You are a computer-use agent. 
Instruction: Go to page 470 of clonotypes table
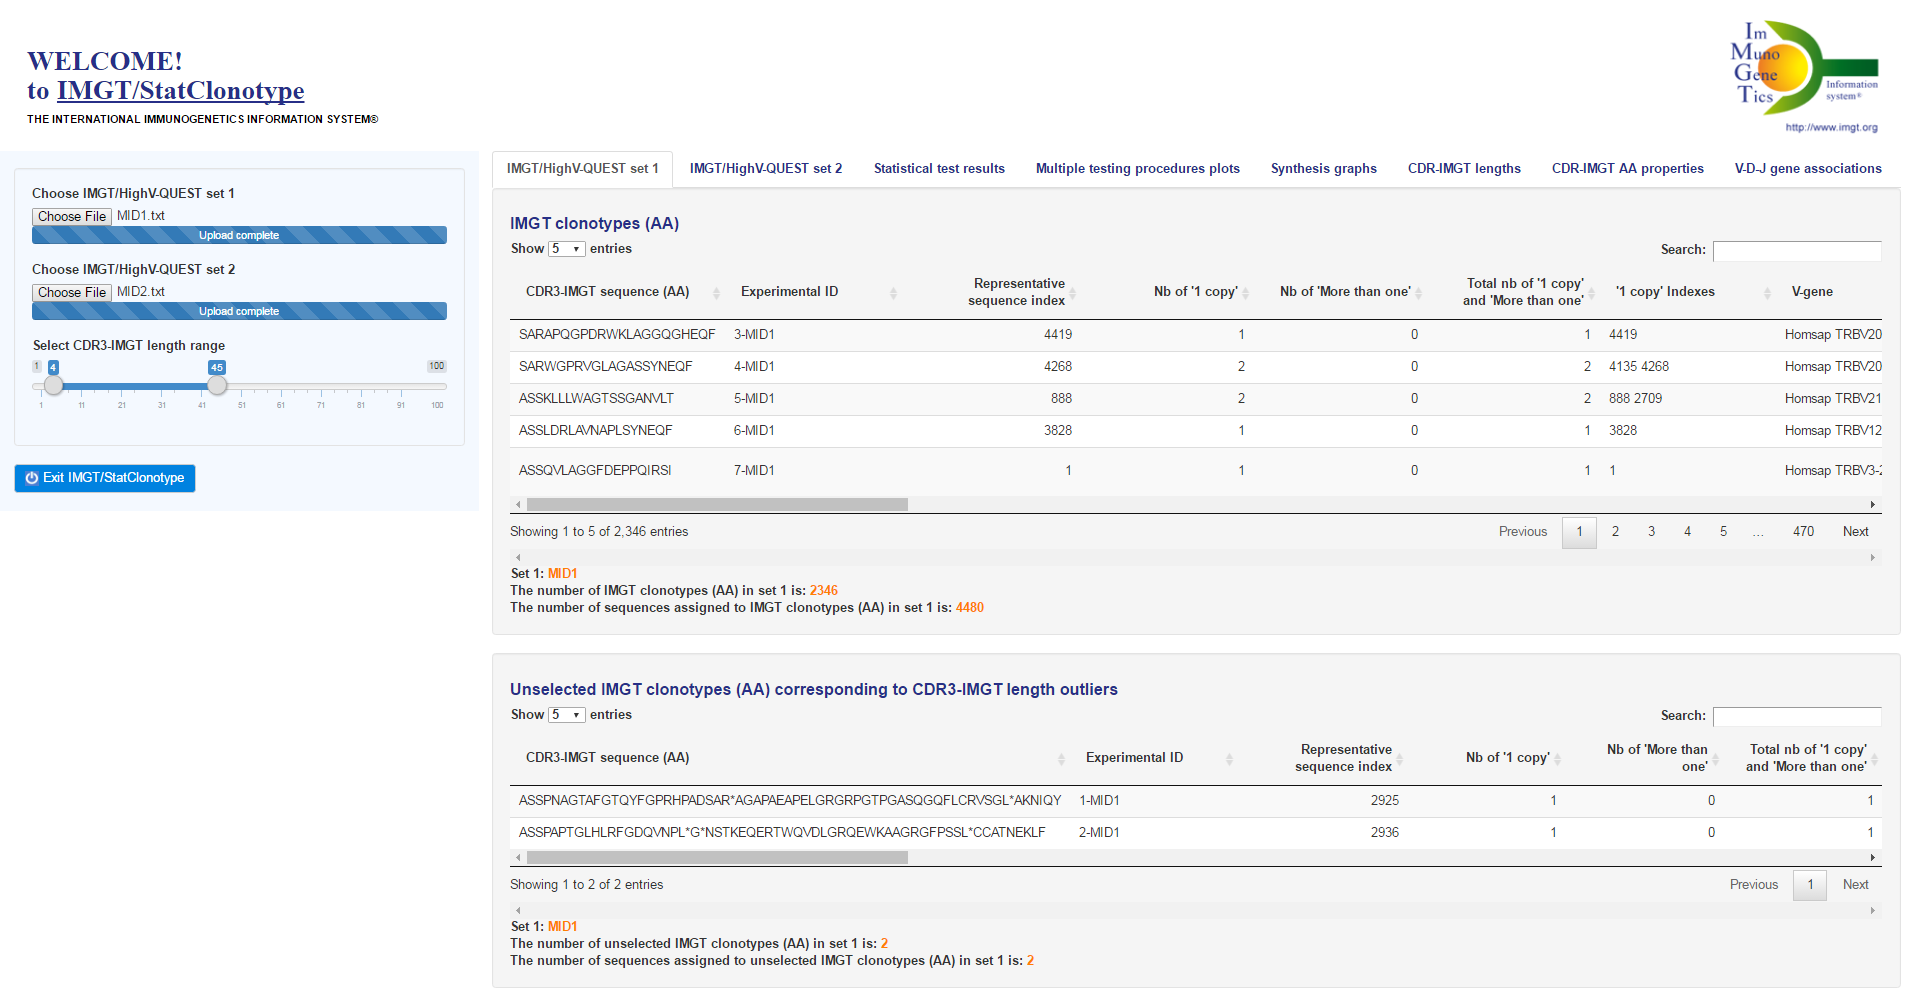point(1803,532)
